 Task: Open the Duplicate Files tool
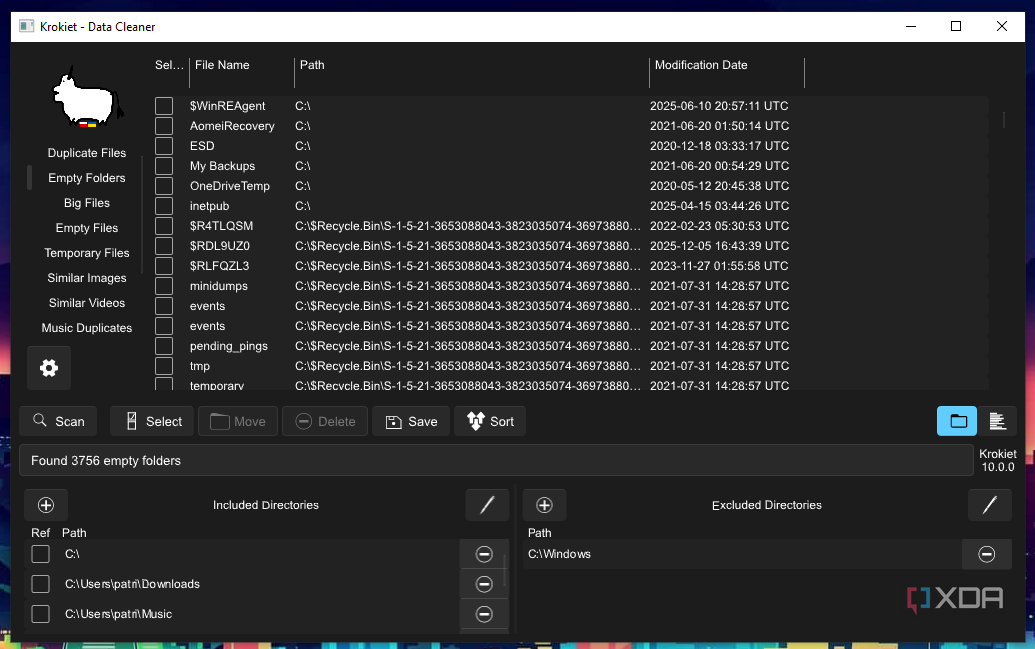tap(86, 153)
